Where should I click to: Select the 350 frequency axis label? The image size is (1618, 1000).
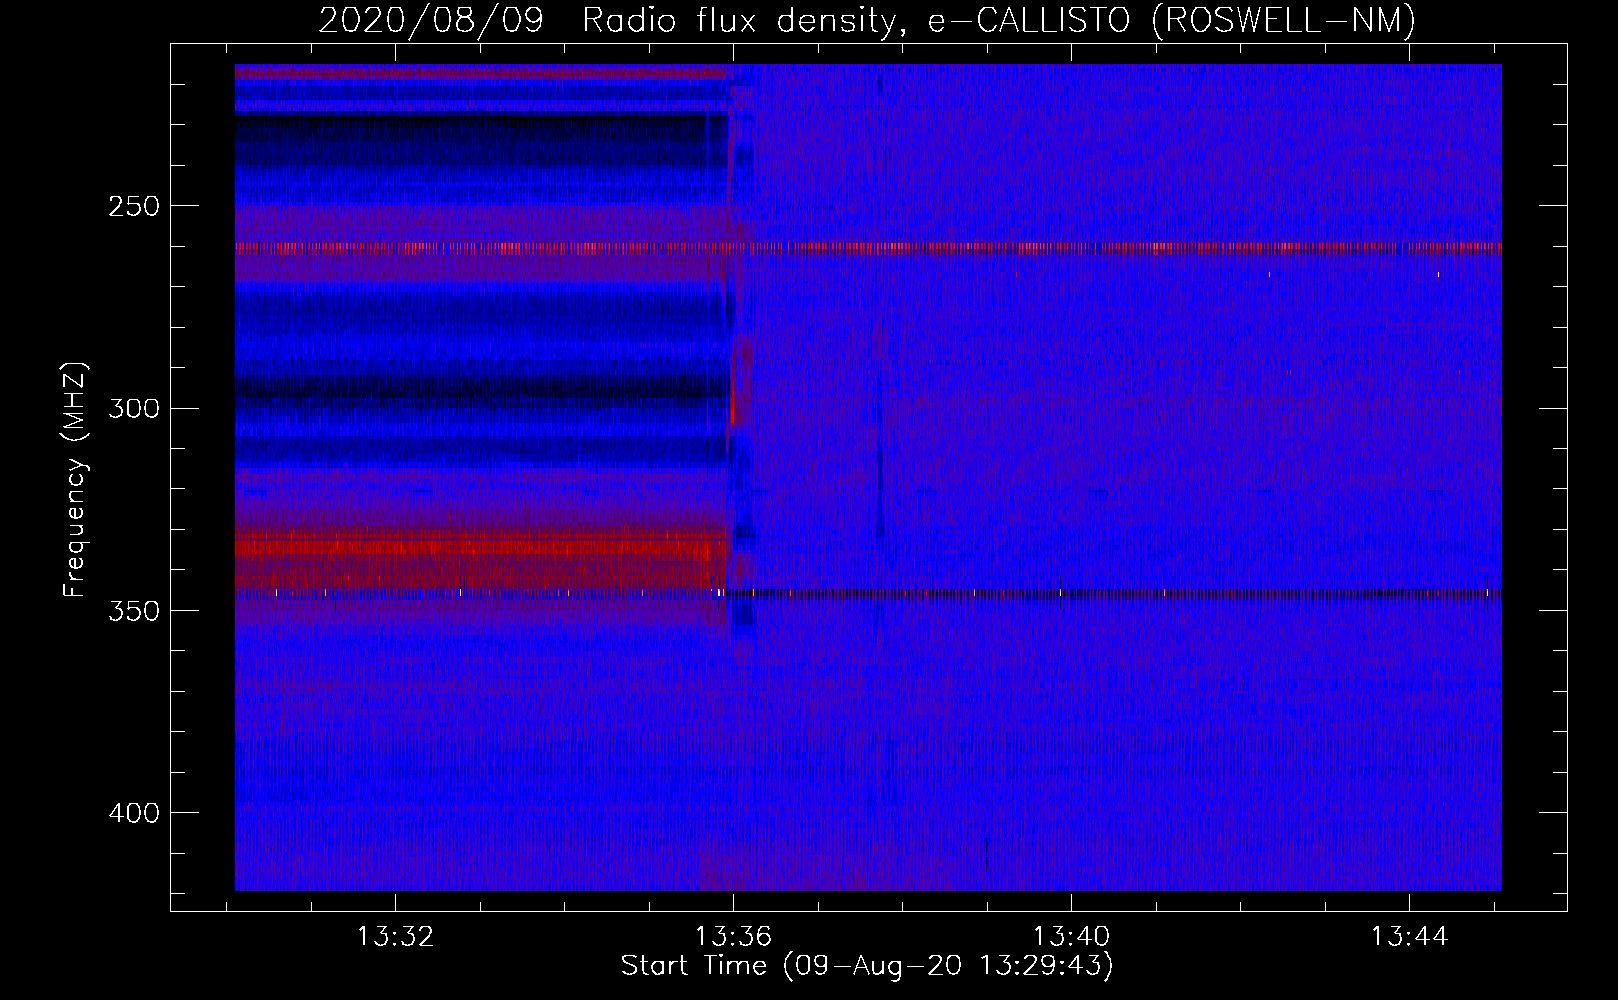[x=134, y=610]
